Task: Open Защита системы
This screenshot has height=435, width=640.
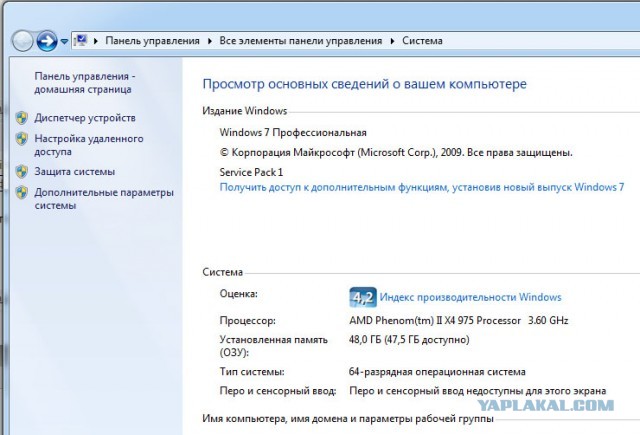Action: pyautogui.click(x=75, y=171)
